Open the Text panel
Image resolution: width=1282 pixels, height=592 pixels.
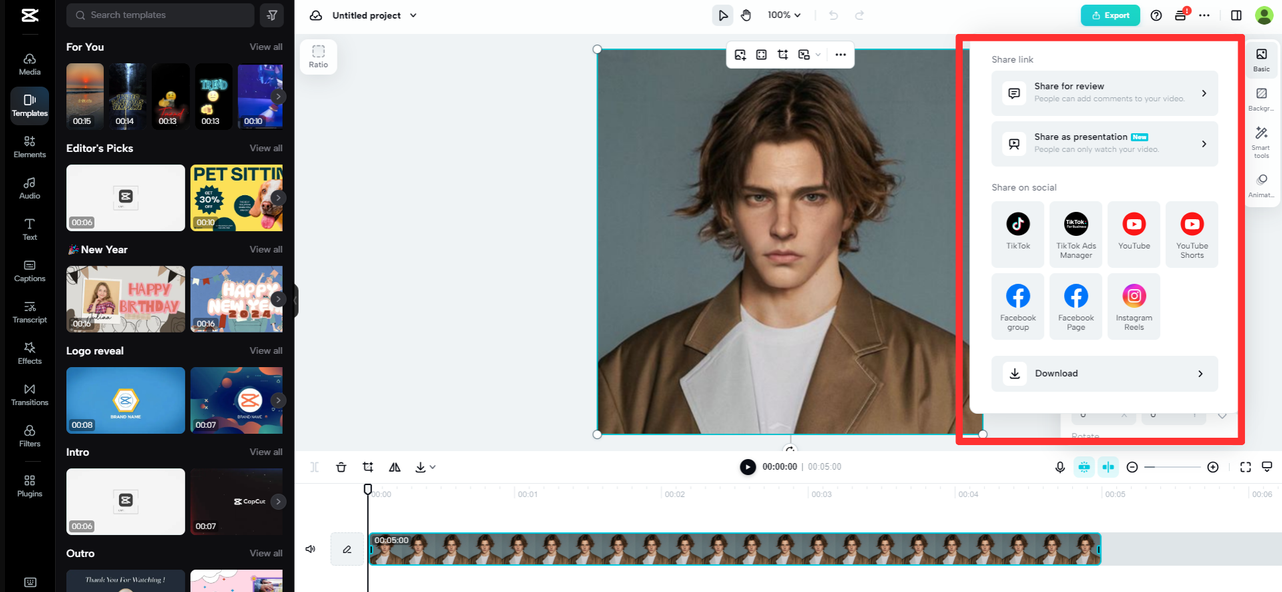click(x=29, y=229)
